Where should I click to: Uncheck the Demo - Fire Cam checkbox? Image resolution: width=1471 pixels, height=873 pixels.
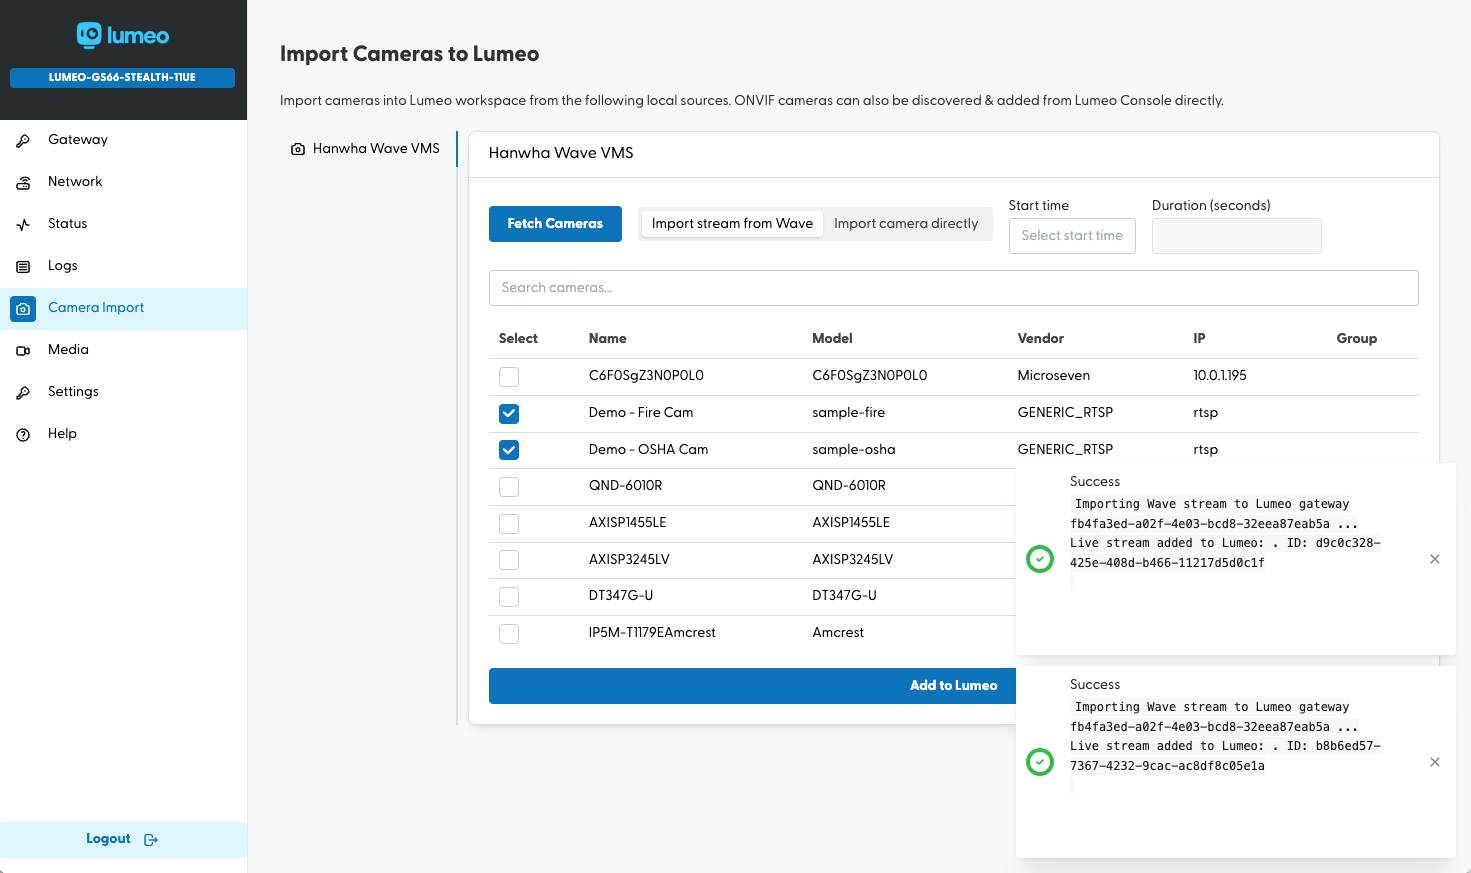click(509, 413)
